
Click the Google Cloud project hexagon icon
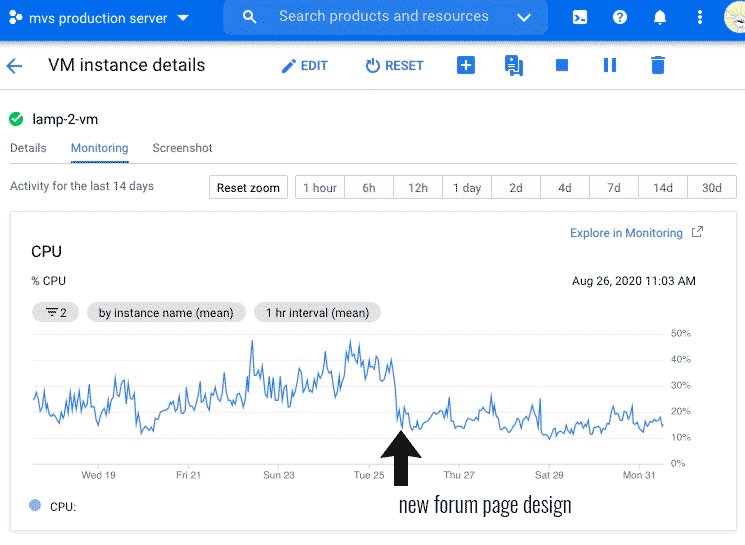click(x=15, y=18)
